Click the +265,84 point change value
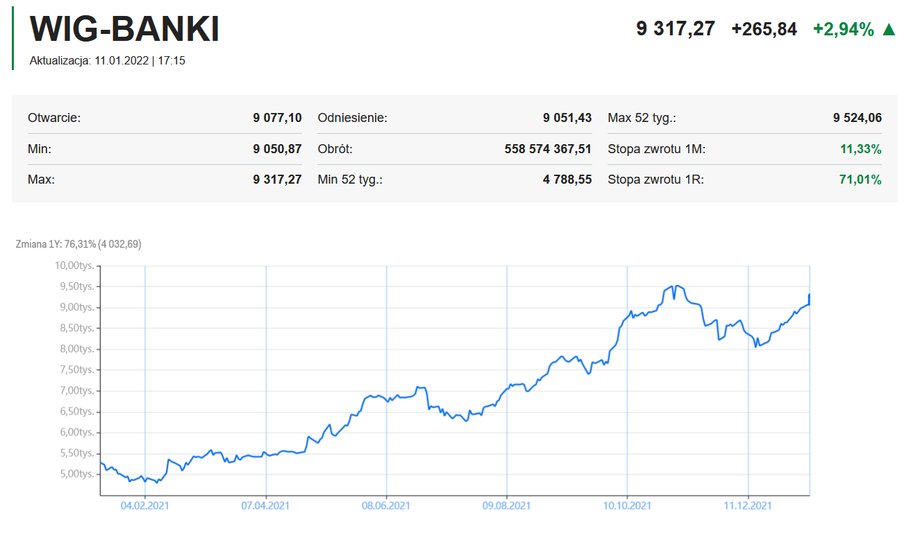Screen dimensions: 920x533 tap(764, 29)
